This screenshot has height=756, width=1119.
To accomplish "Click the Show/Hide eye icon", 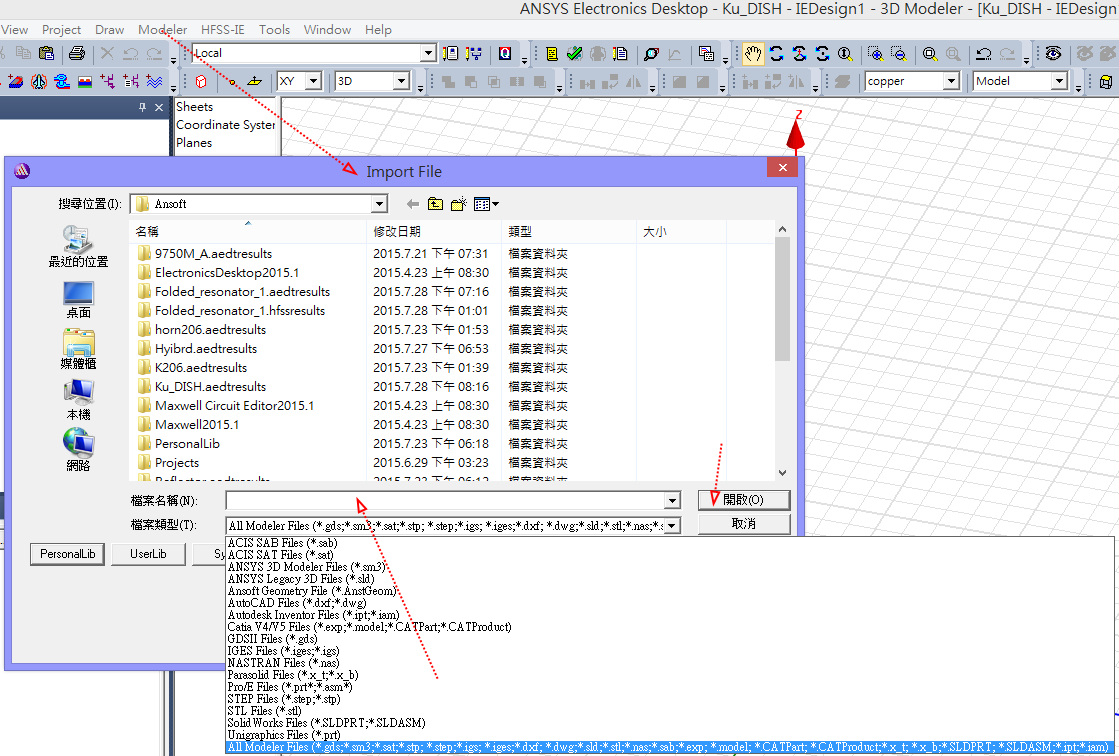I will click(1053, 54).
